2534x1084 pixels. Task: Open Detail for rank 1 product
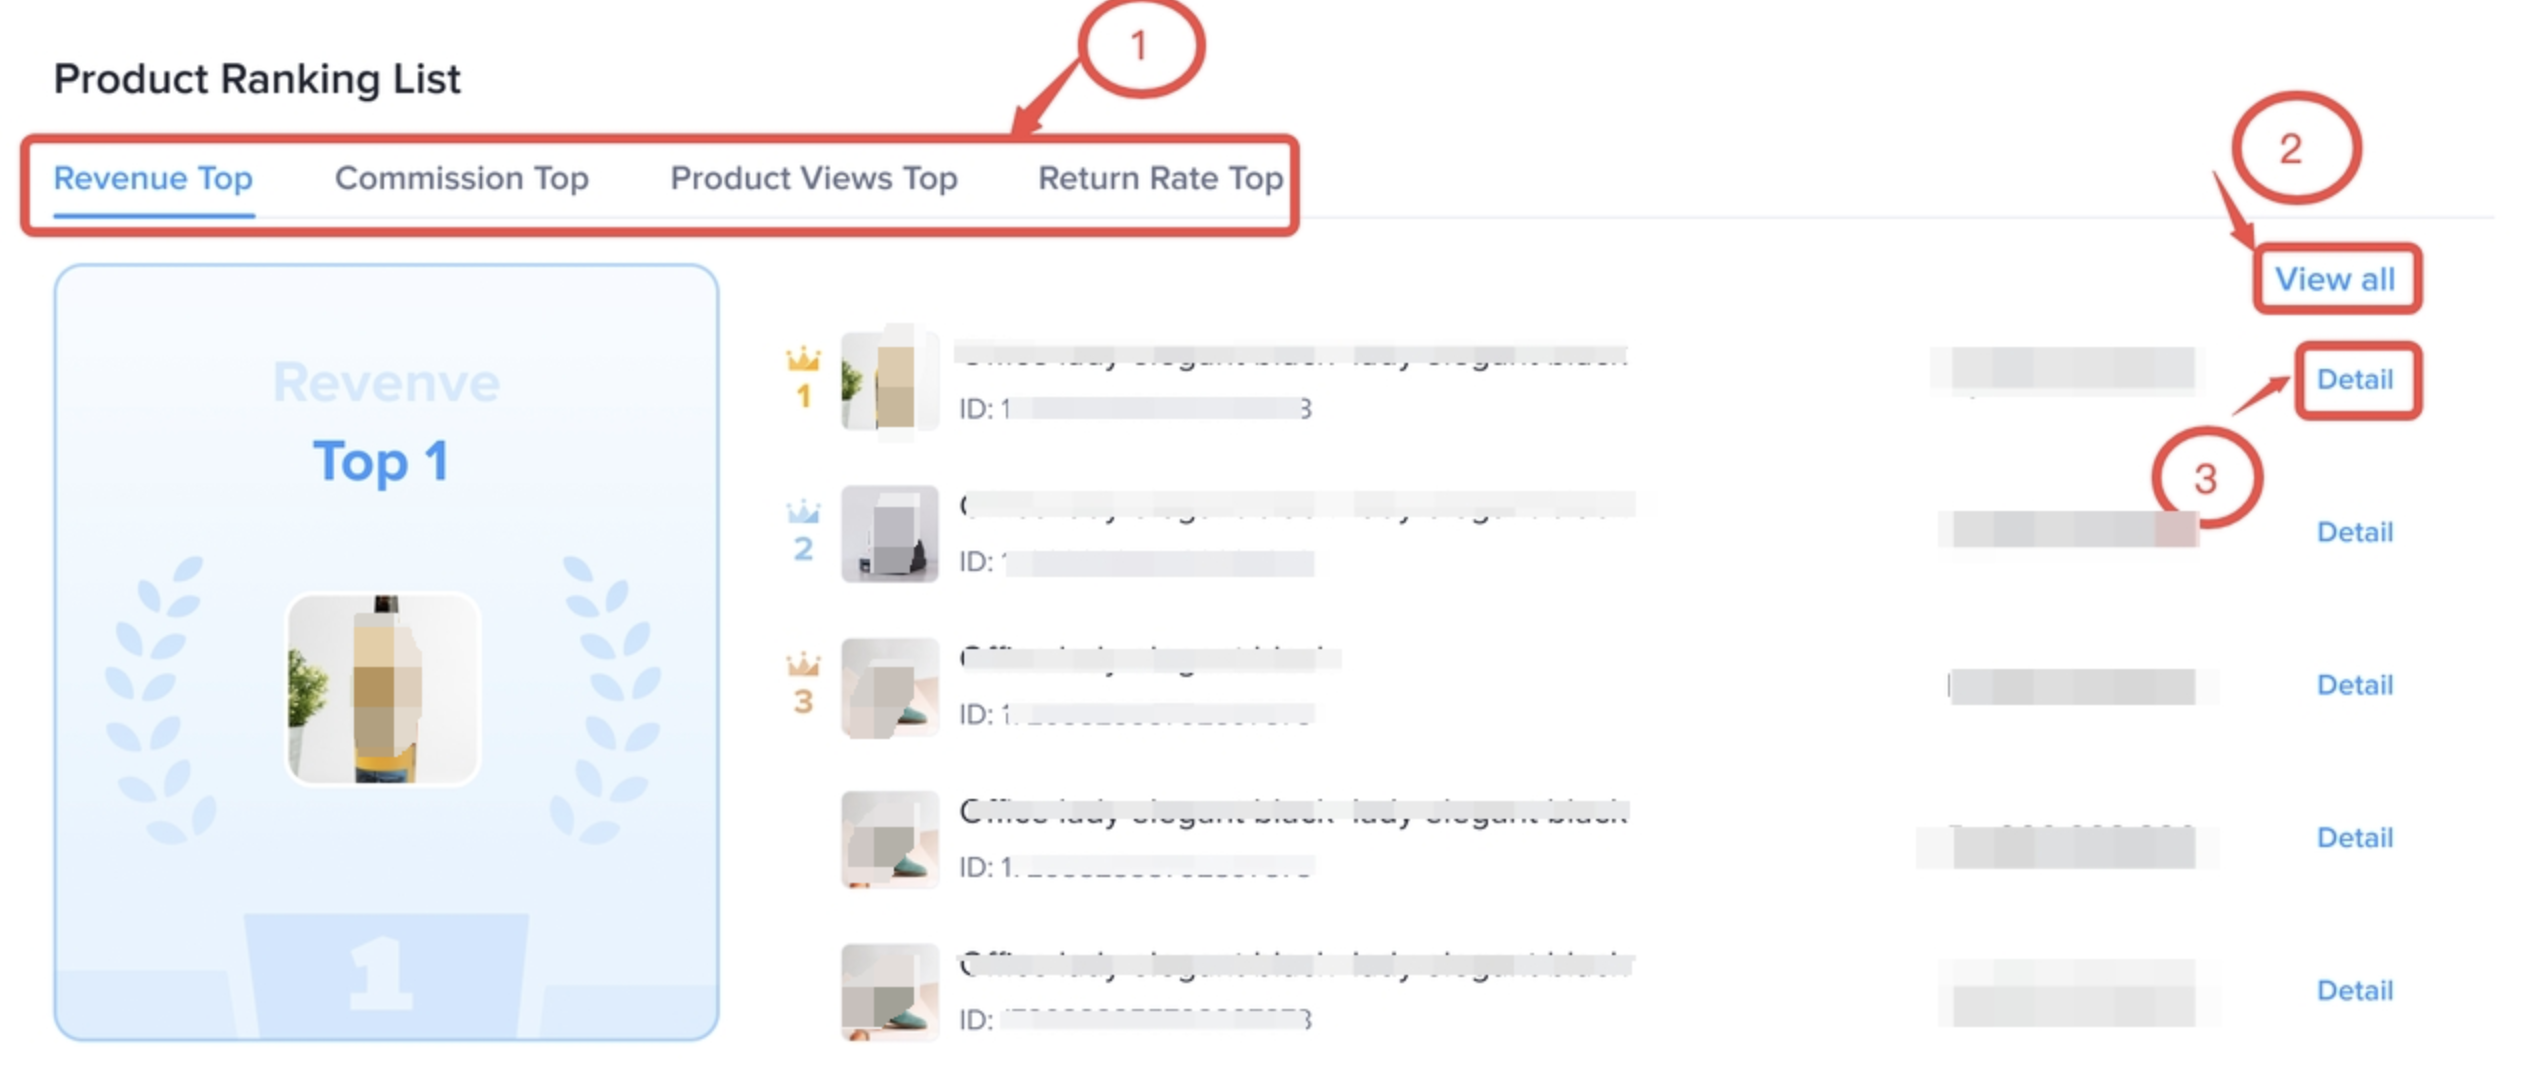click(2355, 380)
